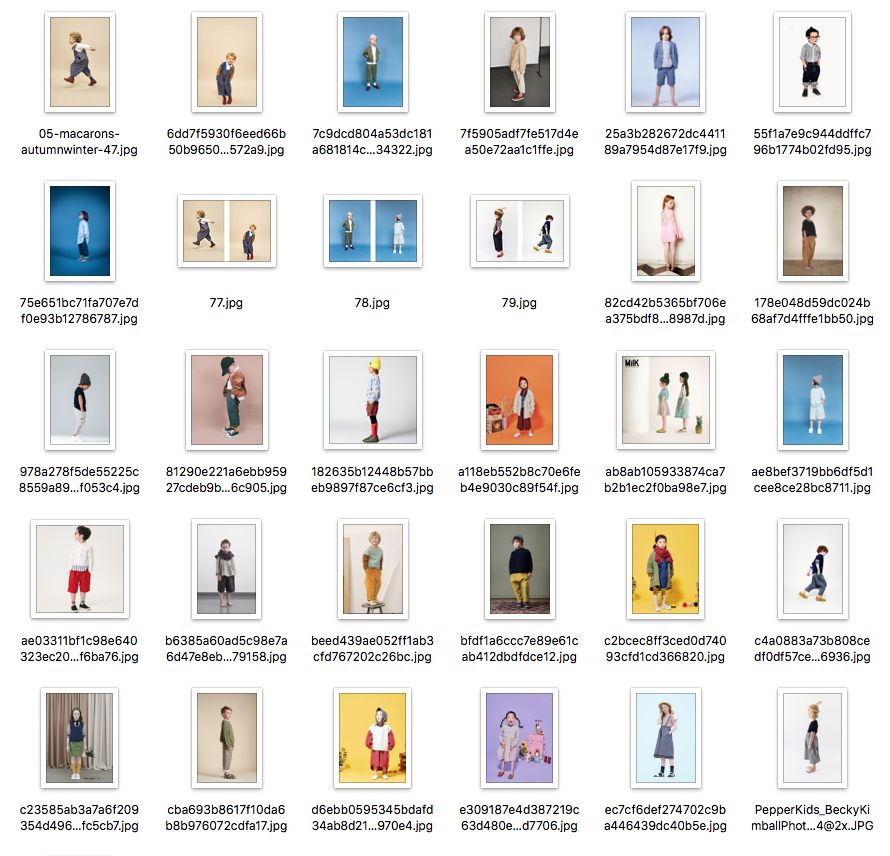890x856 pixels.
Task: Select the 77.jpg image thumbnail
Action: coord(226,231)
